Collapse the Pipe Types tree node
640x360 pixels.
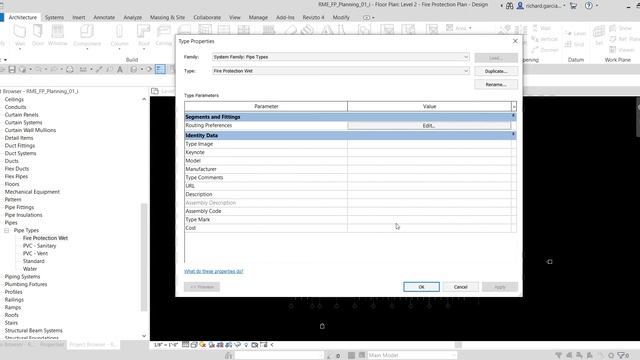tap(7, 231)
